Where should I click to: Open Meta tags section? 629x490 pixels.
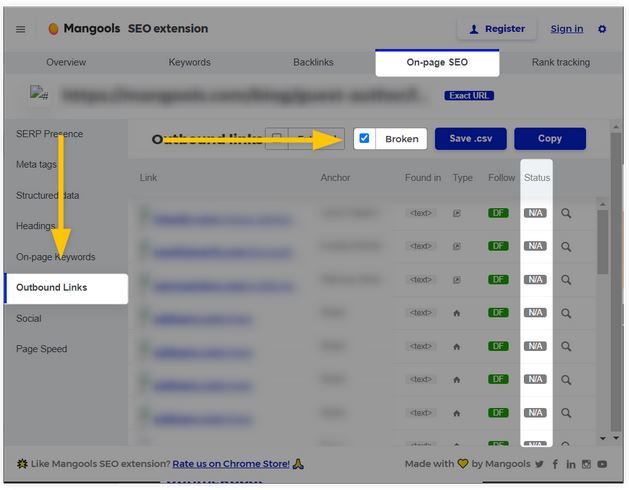coord(36,164)
